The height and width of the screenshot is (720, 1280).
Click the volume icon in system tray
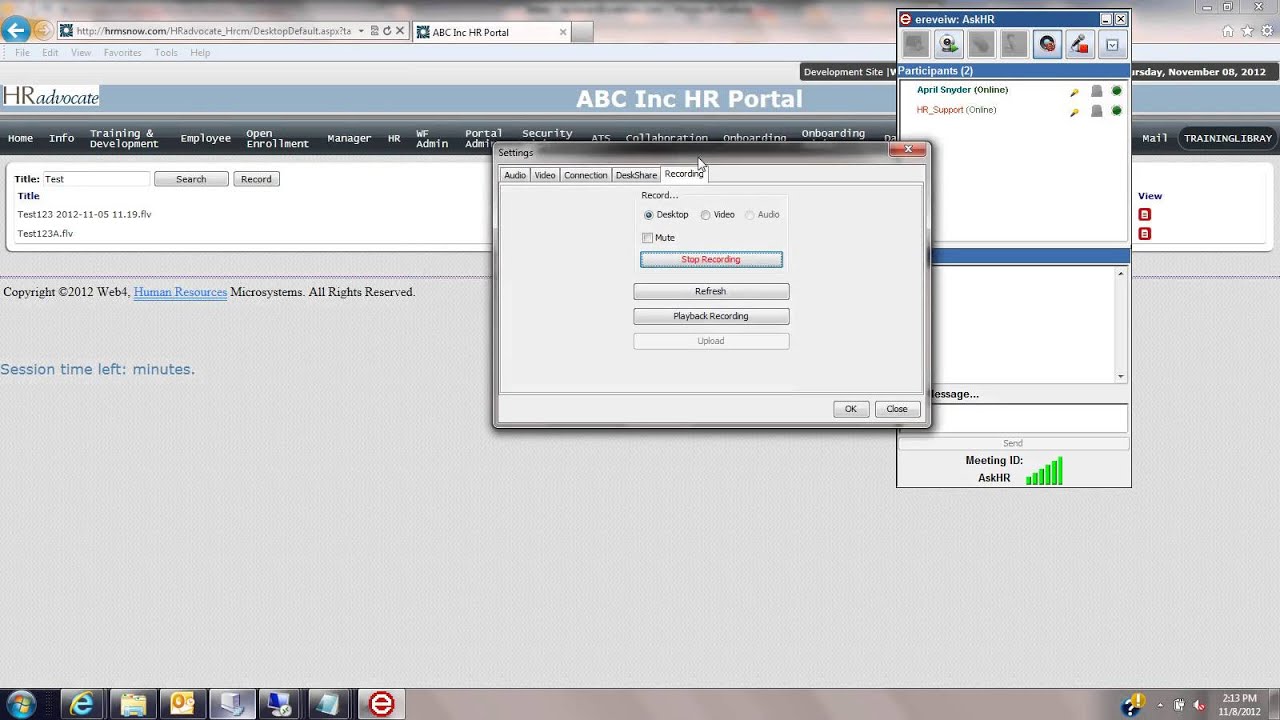tap(1198, 704)
